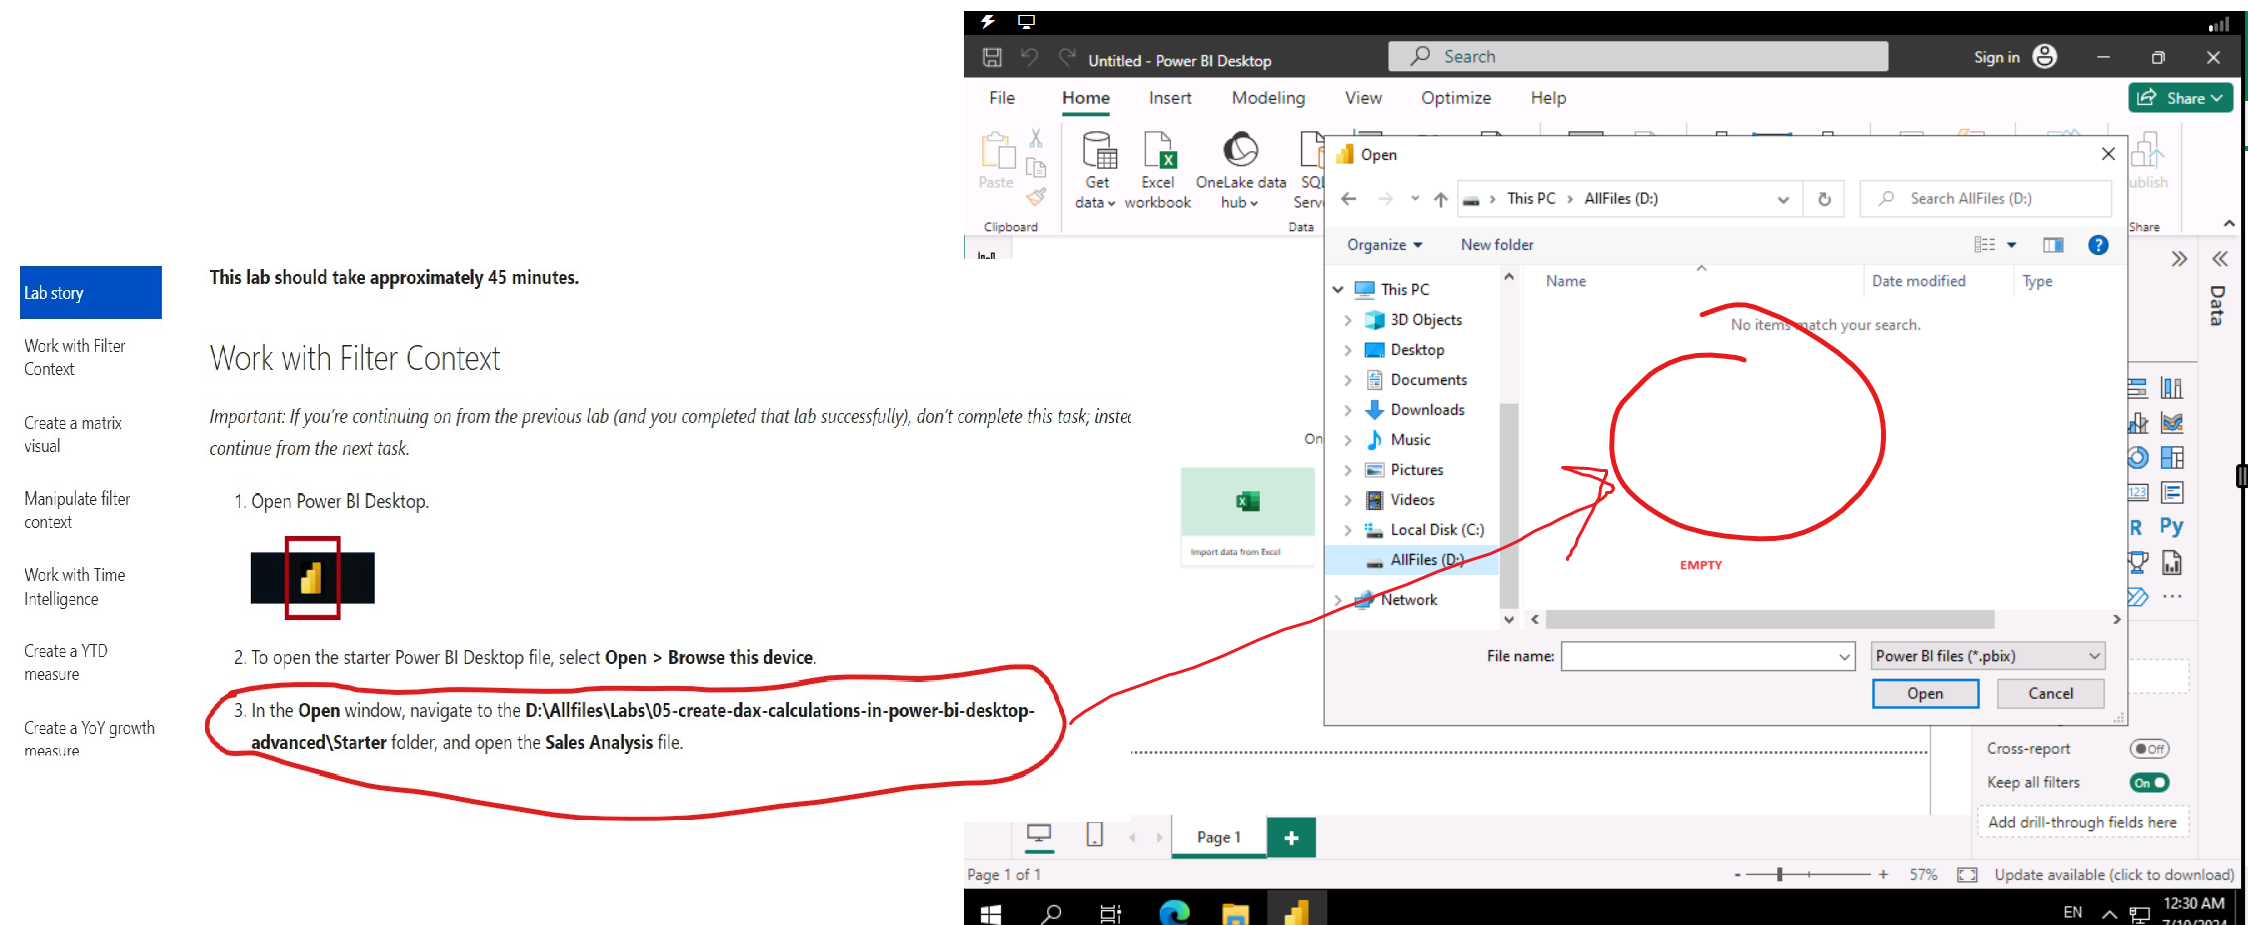
Task: Click the Power BI taskbar icon
Action: click(x=1297, y=912)
